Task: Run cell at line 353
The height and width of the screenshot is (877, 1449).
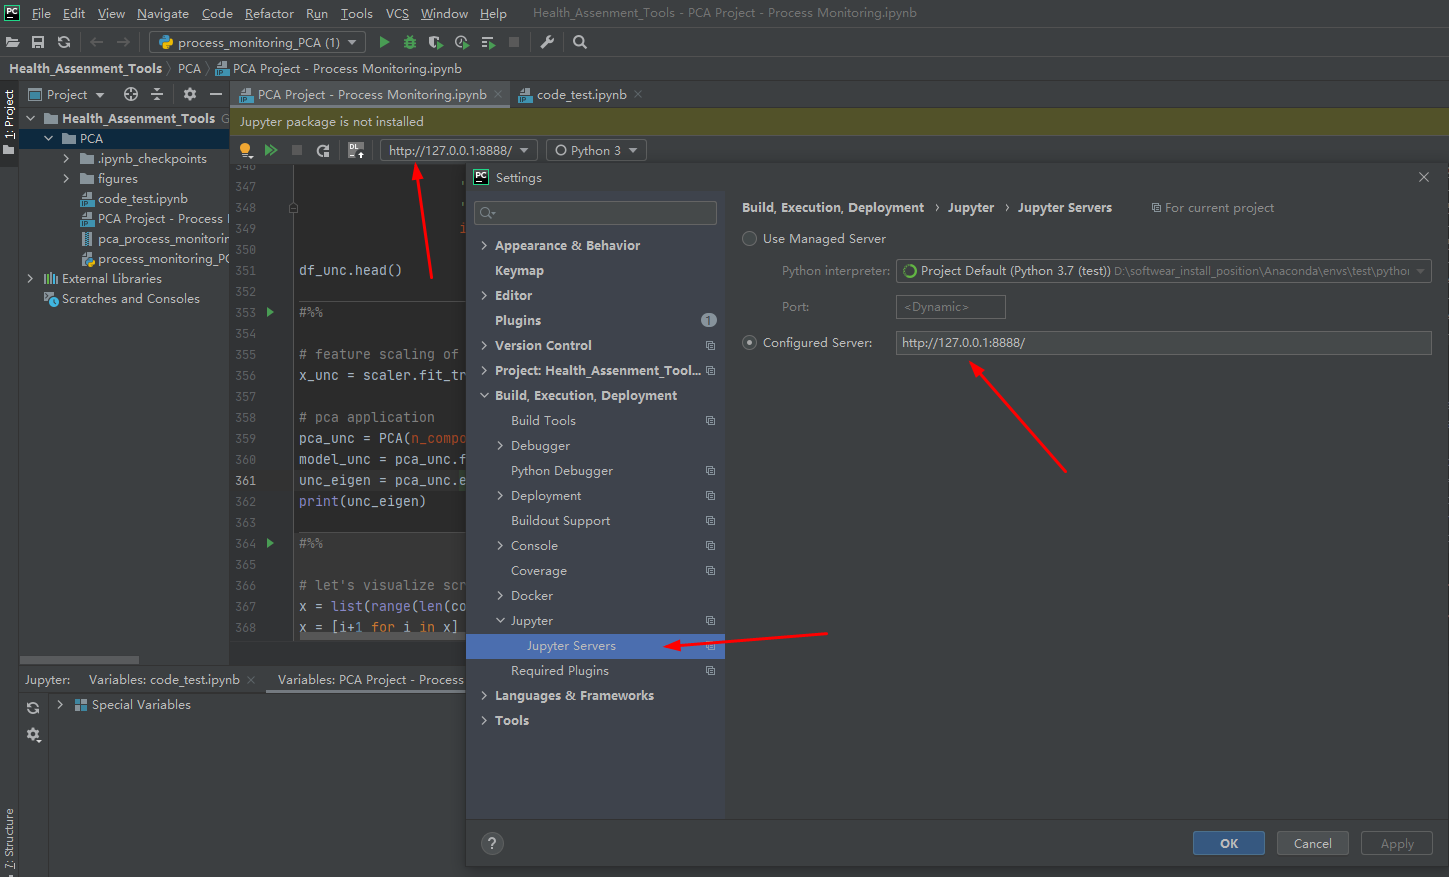Action: pos(270,312)
